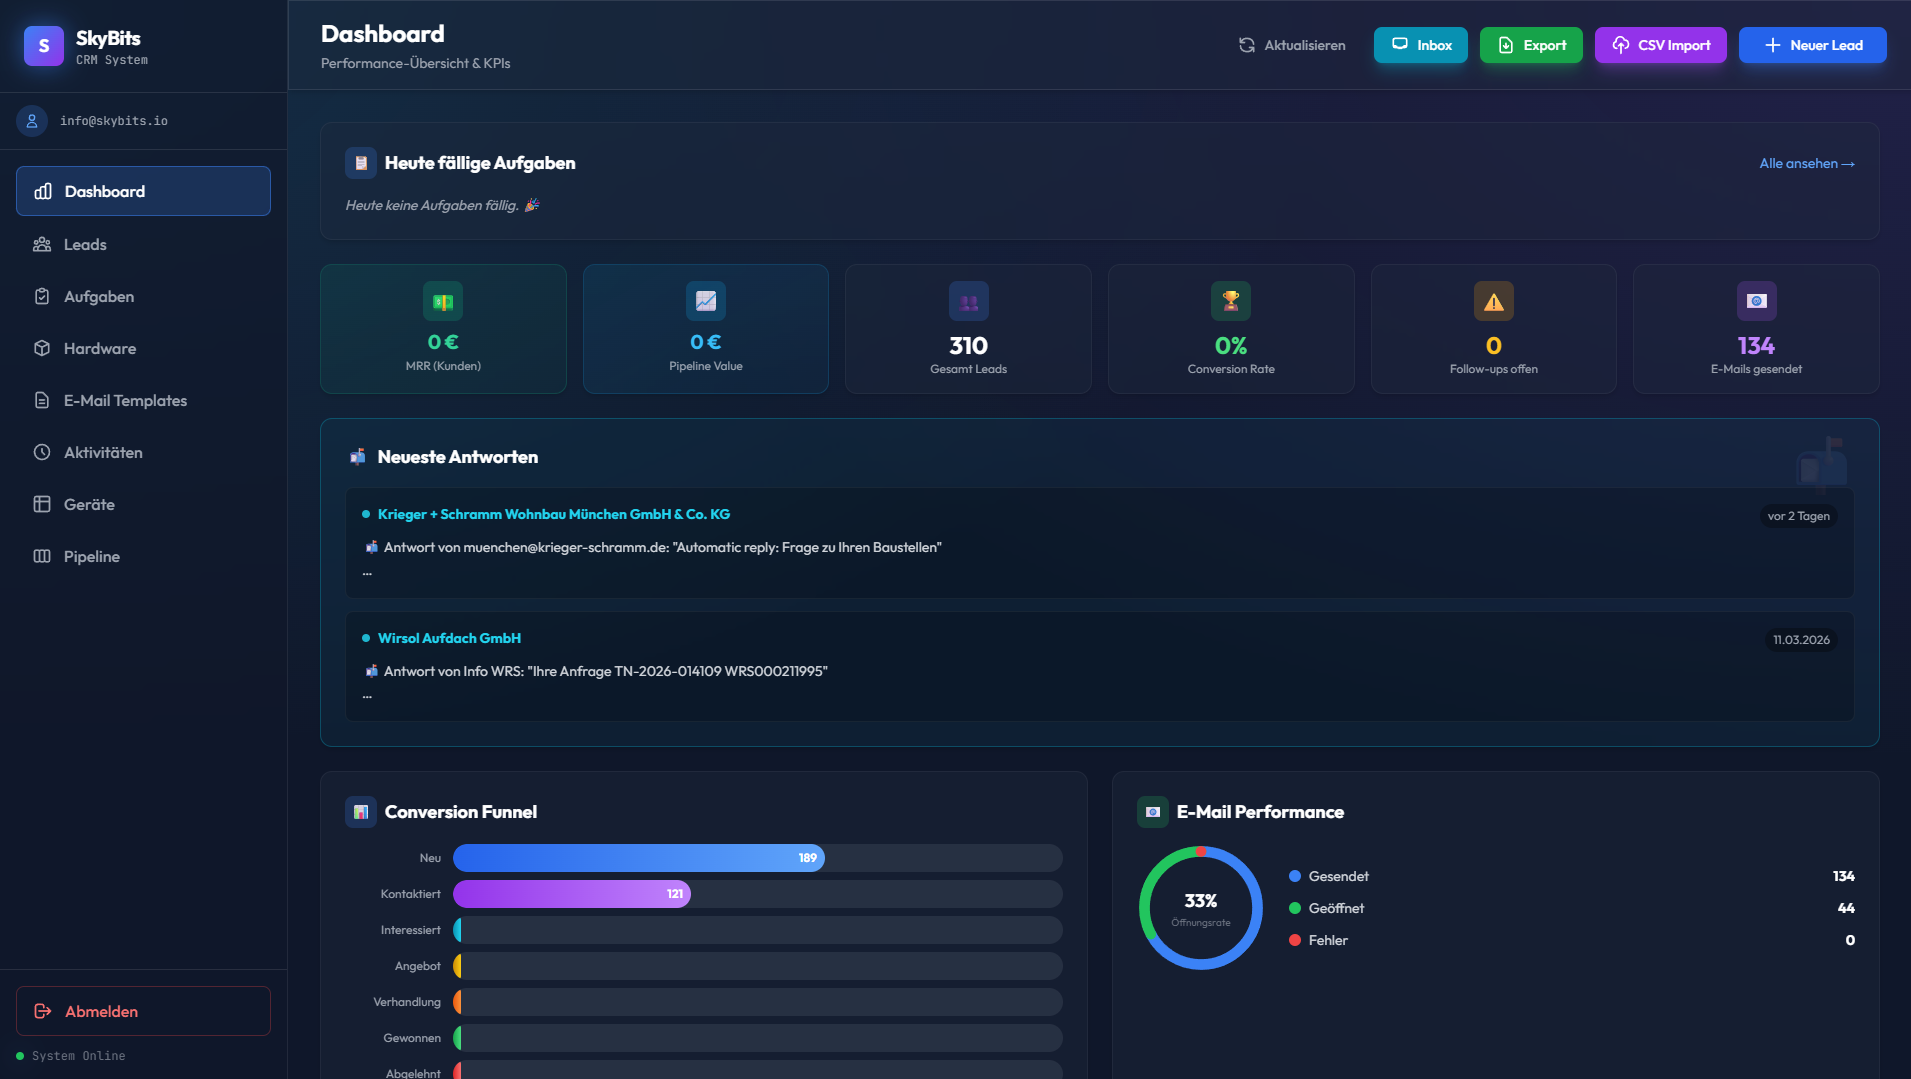The width and height of the screenshot is (1911, 1079).
Task: Click the Abmelden logout icon
Action: 41,1011
